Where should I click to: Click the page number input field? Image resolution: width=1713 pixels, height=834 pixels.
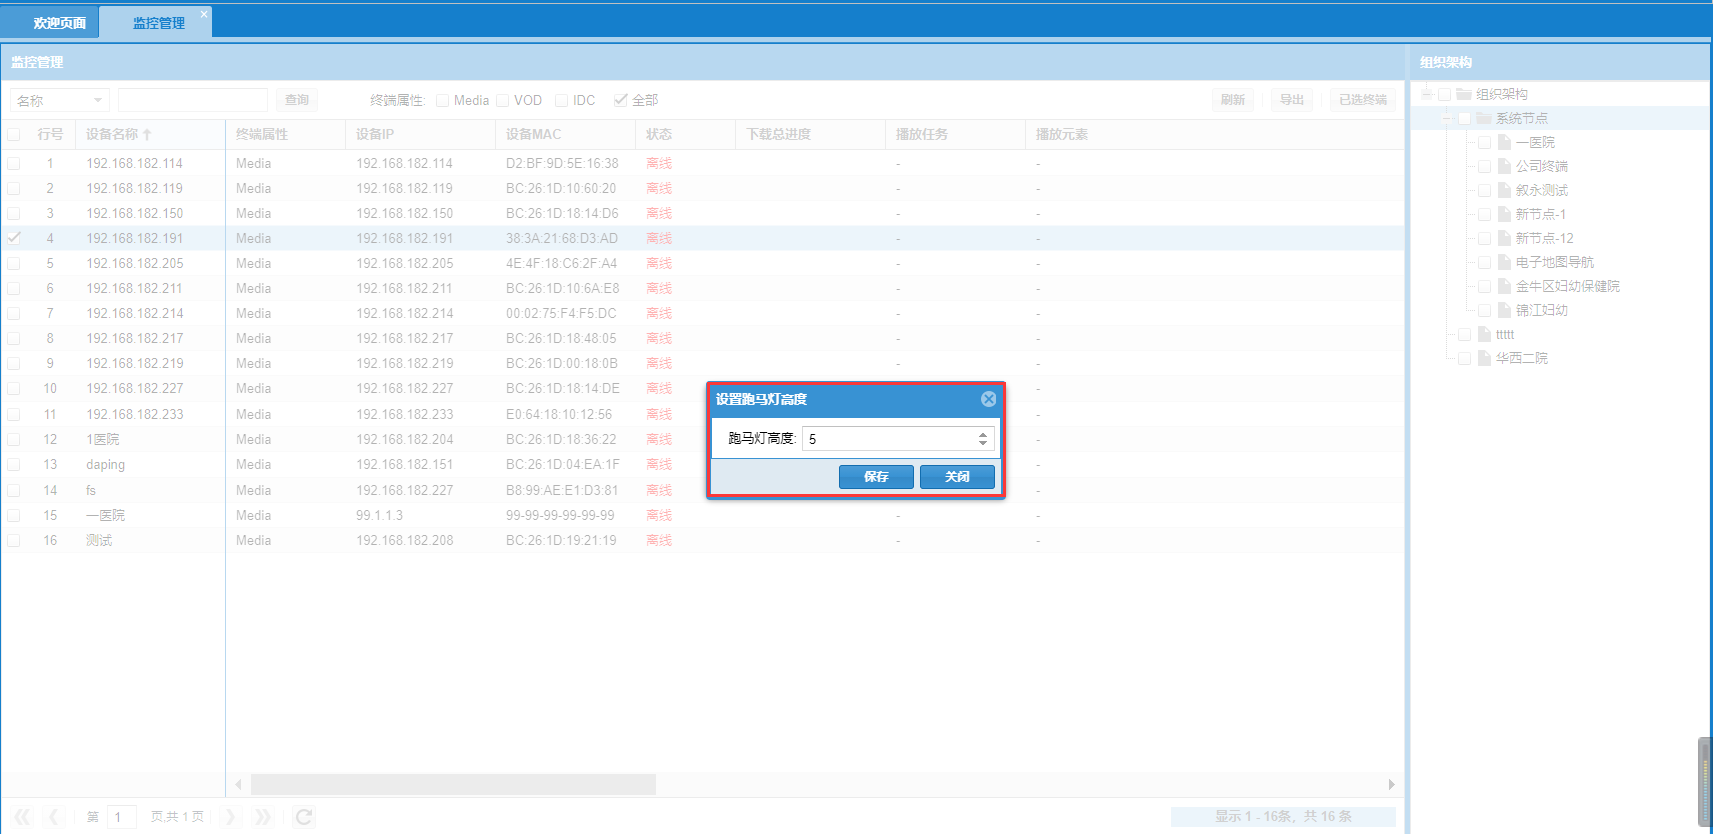[121, 817]
